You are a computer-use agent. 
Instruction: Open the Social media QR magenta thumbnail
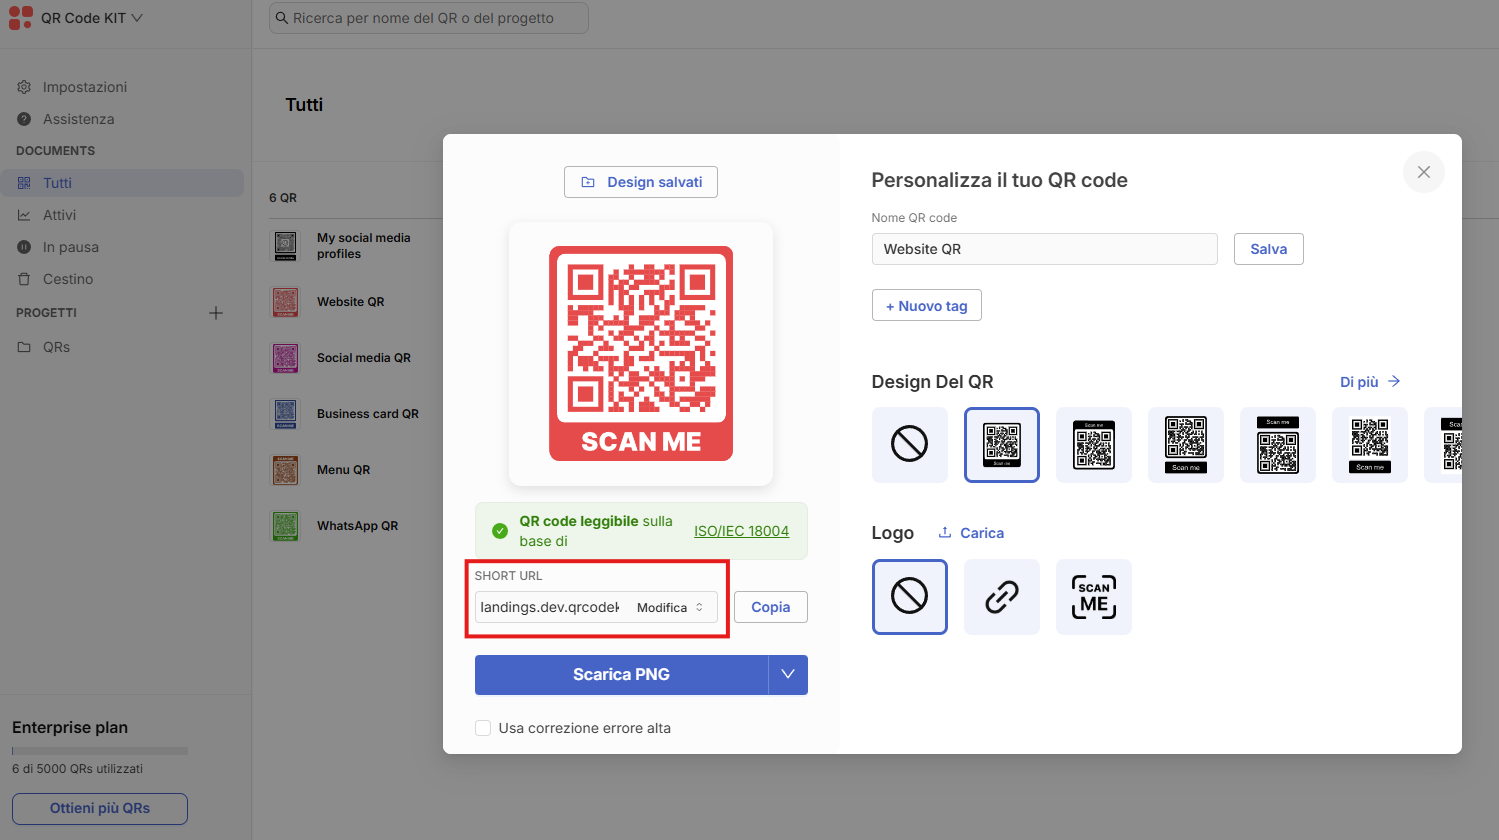coord(285,357)
